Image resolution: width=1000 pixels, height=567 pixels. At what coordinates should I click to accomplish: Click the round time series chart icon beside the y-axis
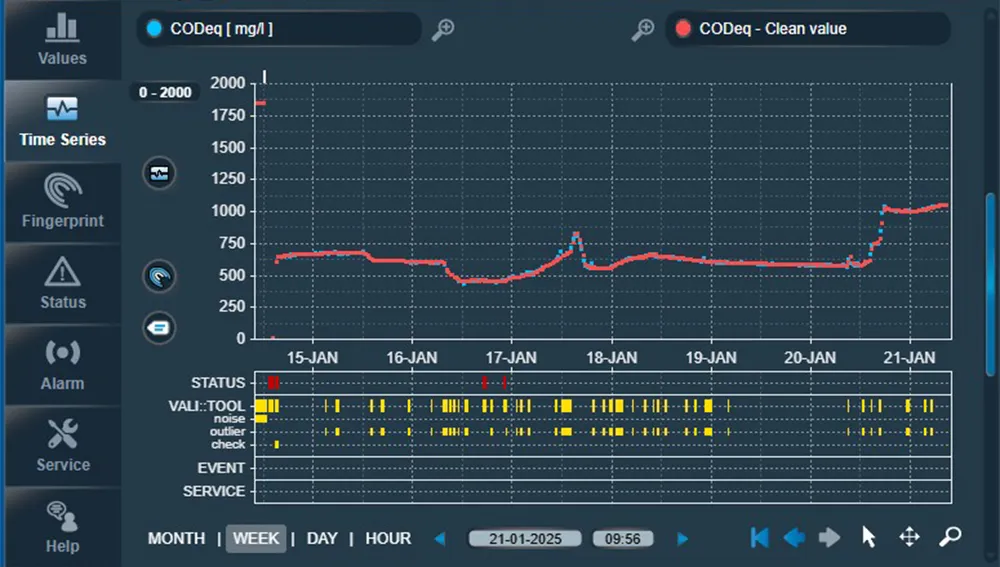(160, 173)
